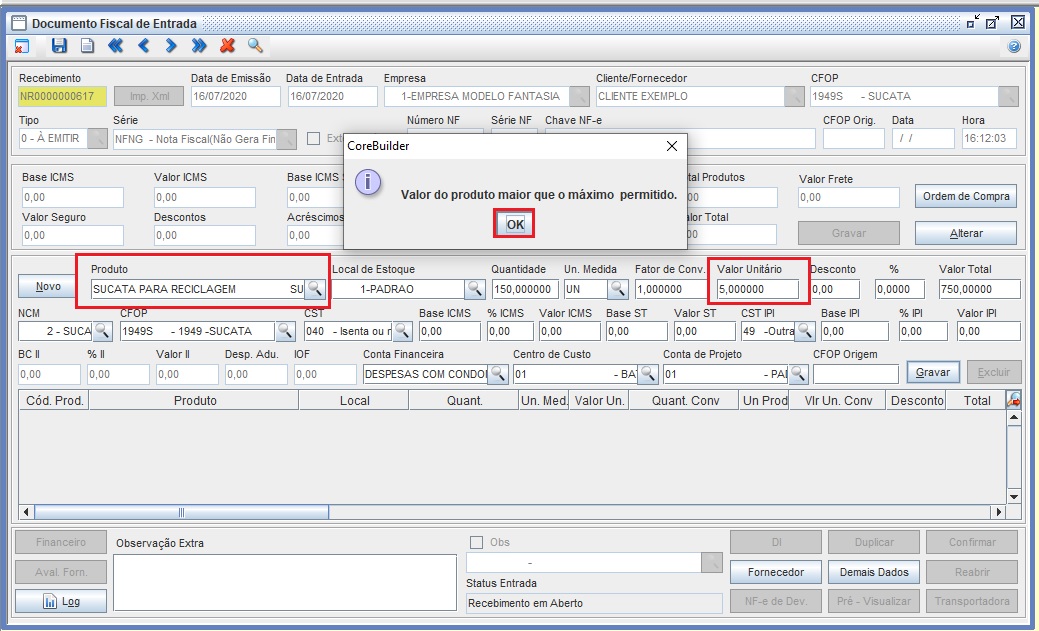Open the Produto lookup magnifier
The height and width of the screenshot is (631, 1039).
coord(315,289)
